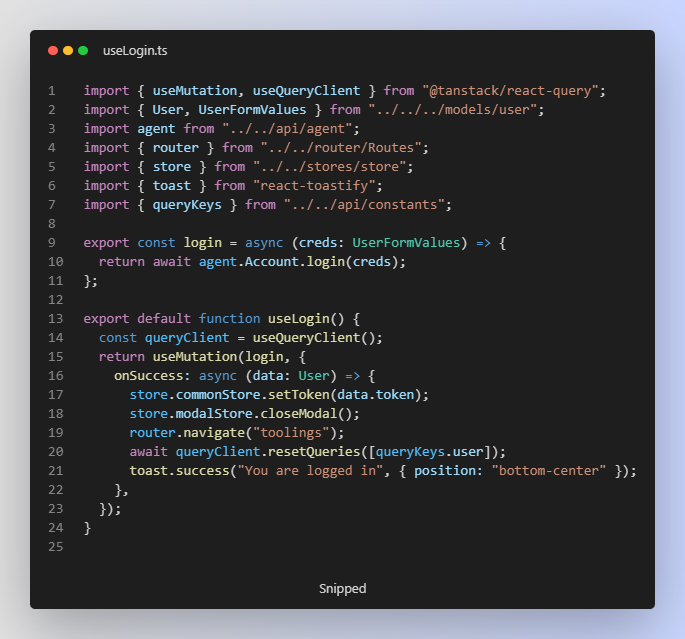The width and height of the screenshot is (685, 639).
Task: Click line number 8
Action: pos(52,224)
